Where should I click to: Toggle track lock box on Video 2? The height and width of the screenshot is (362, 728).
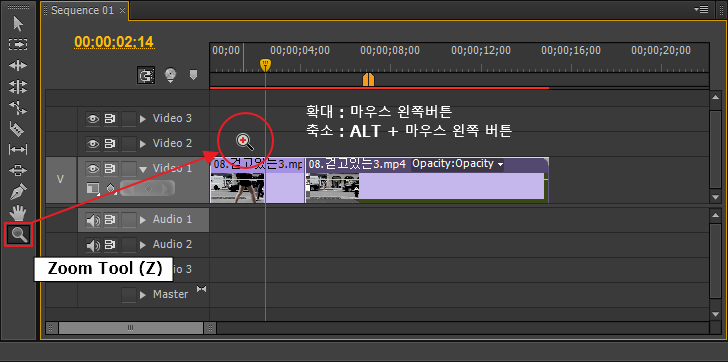point(129,144)
